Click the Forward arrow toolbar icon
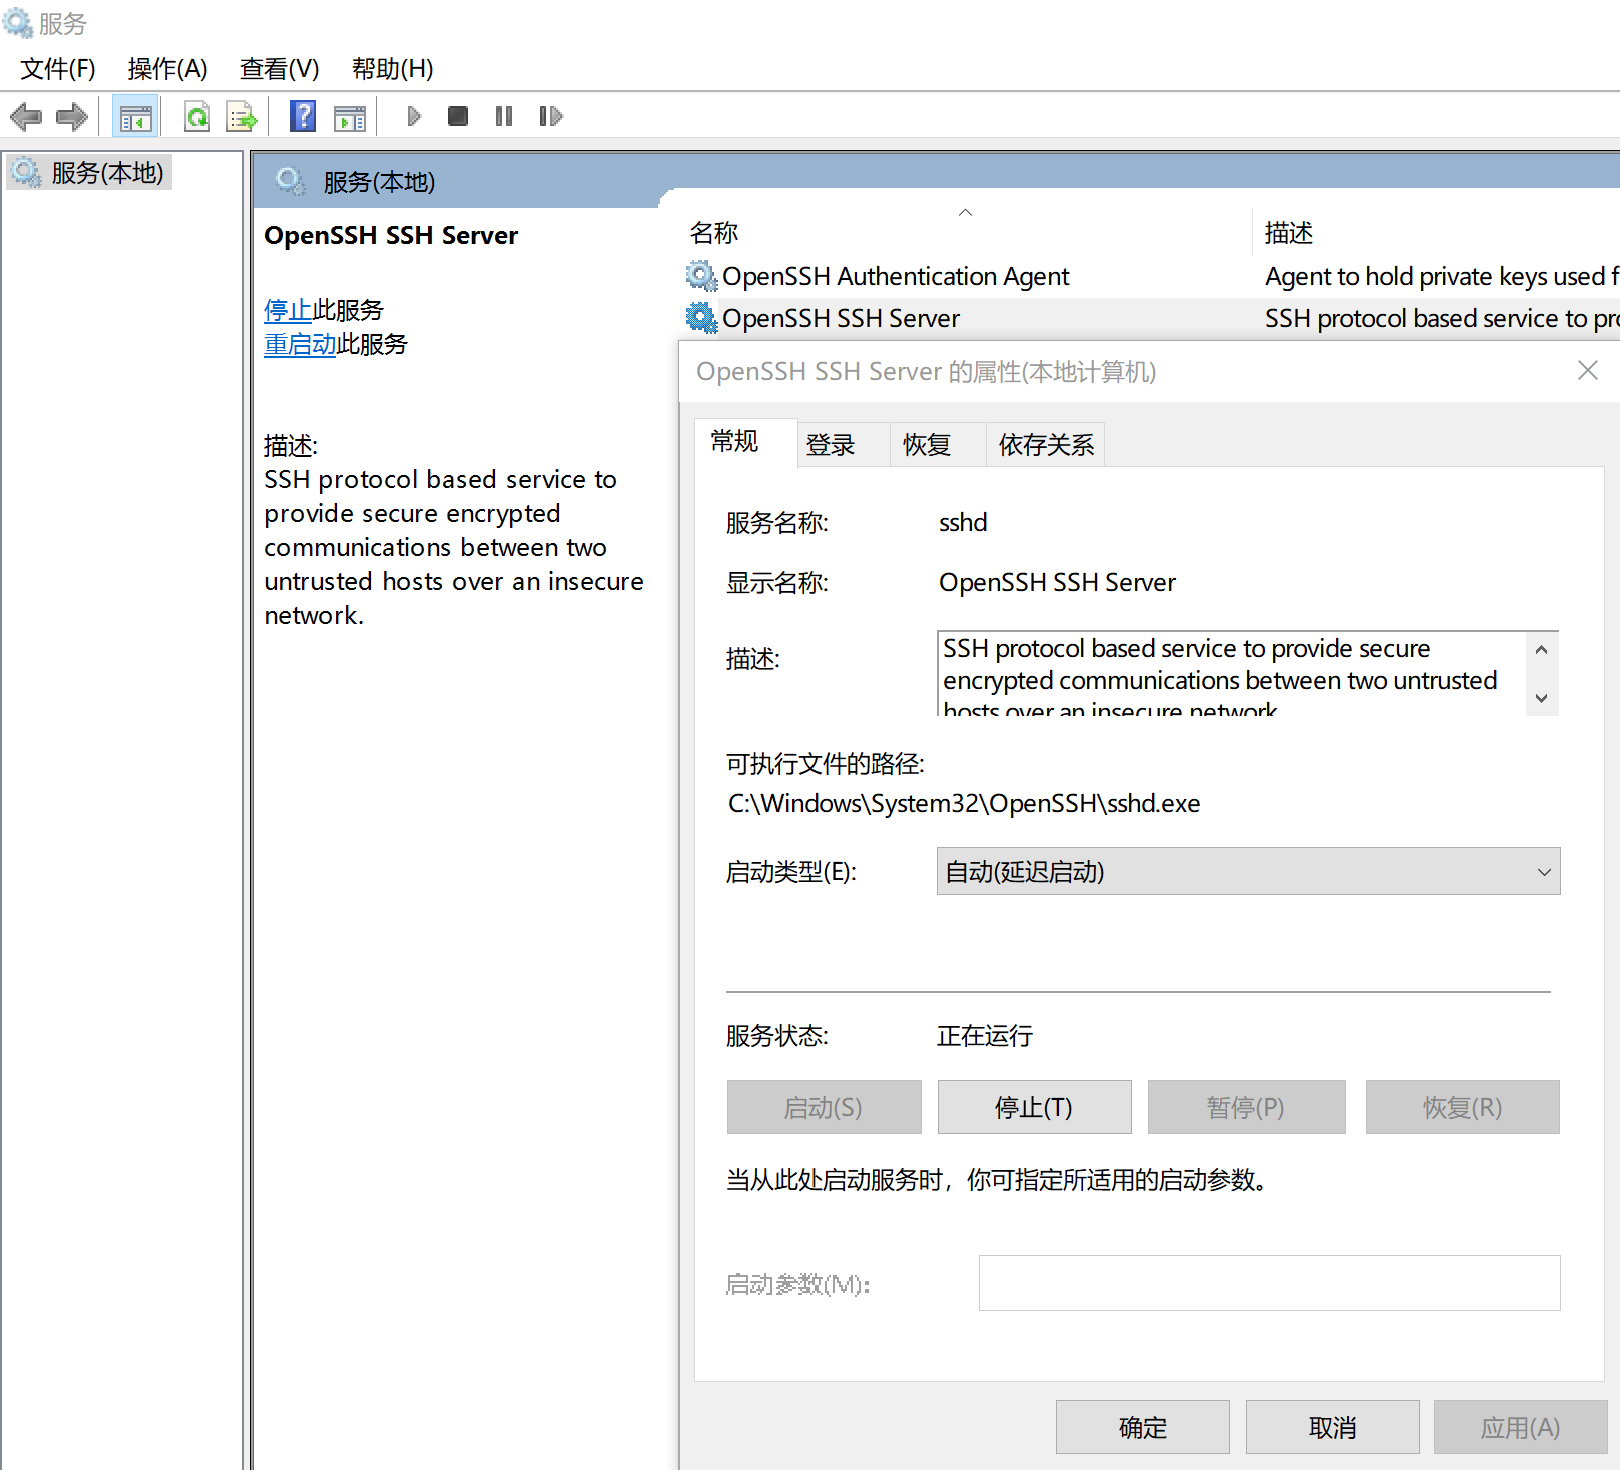Image resolution: width=1620 pixels, height=1470 pixels. tap(72, 117)
